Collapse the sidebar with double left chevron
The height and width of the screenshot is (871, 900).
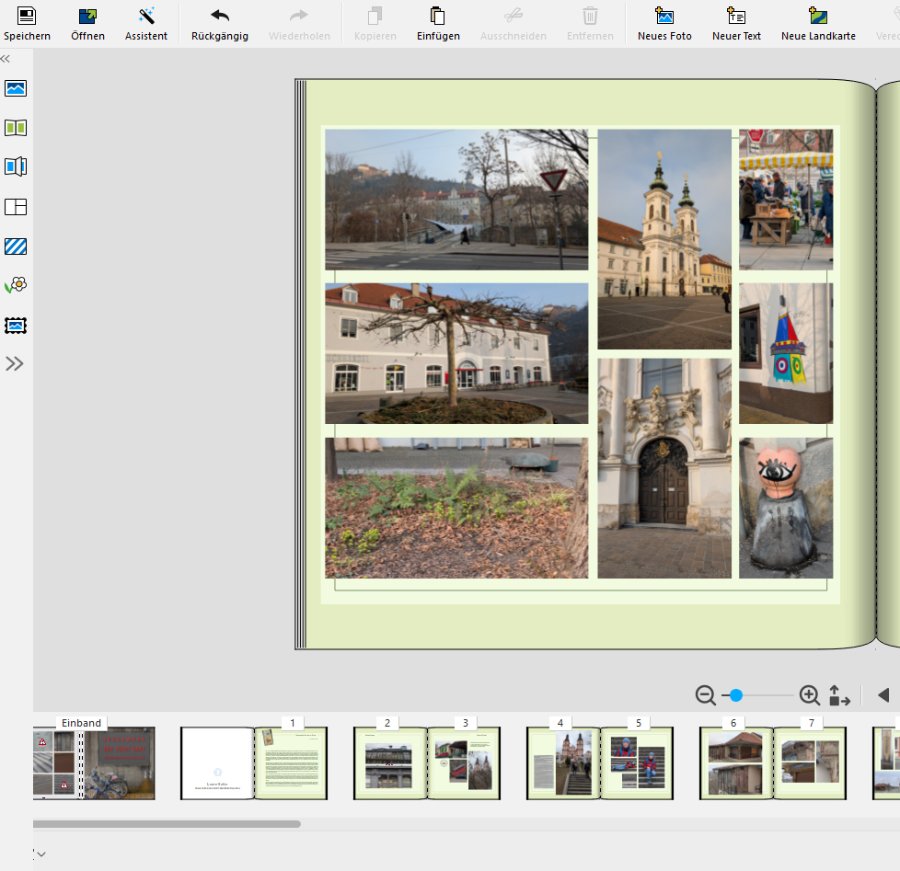click(x=6, y=59)
